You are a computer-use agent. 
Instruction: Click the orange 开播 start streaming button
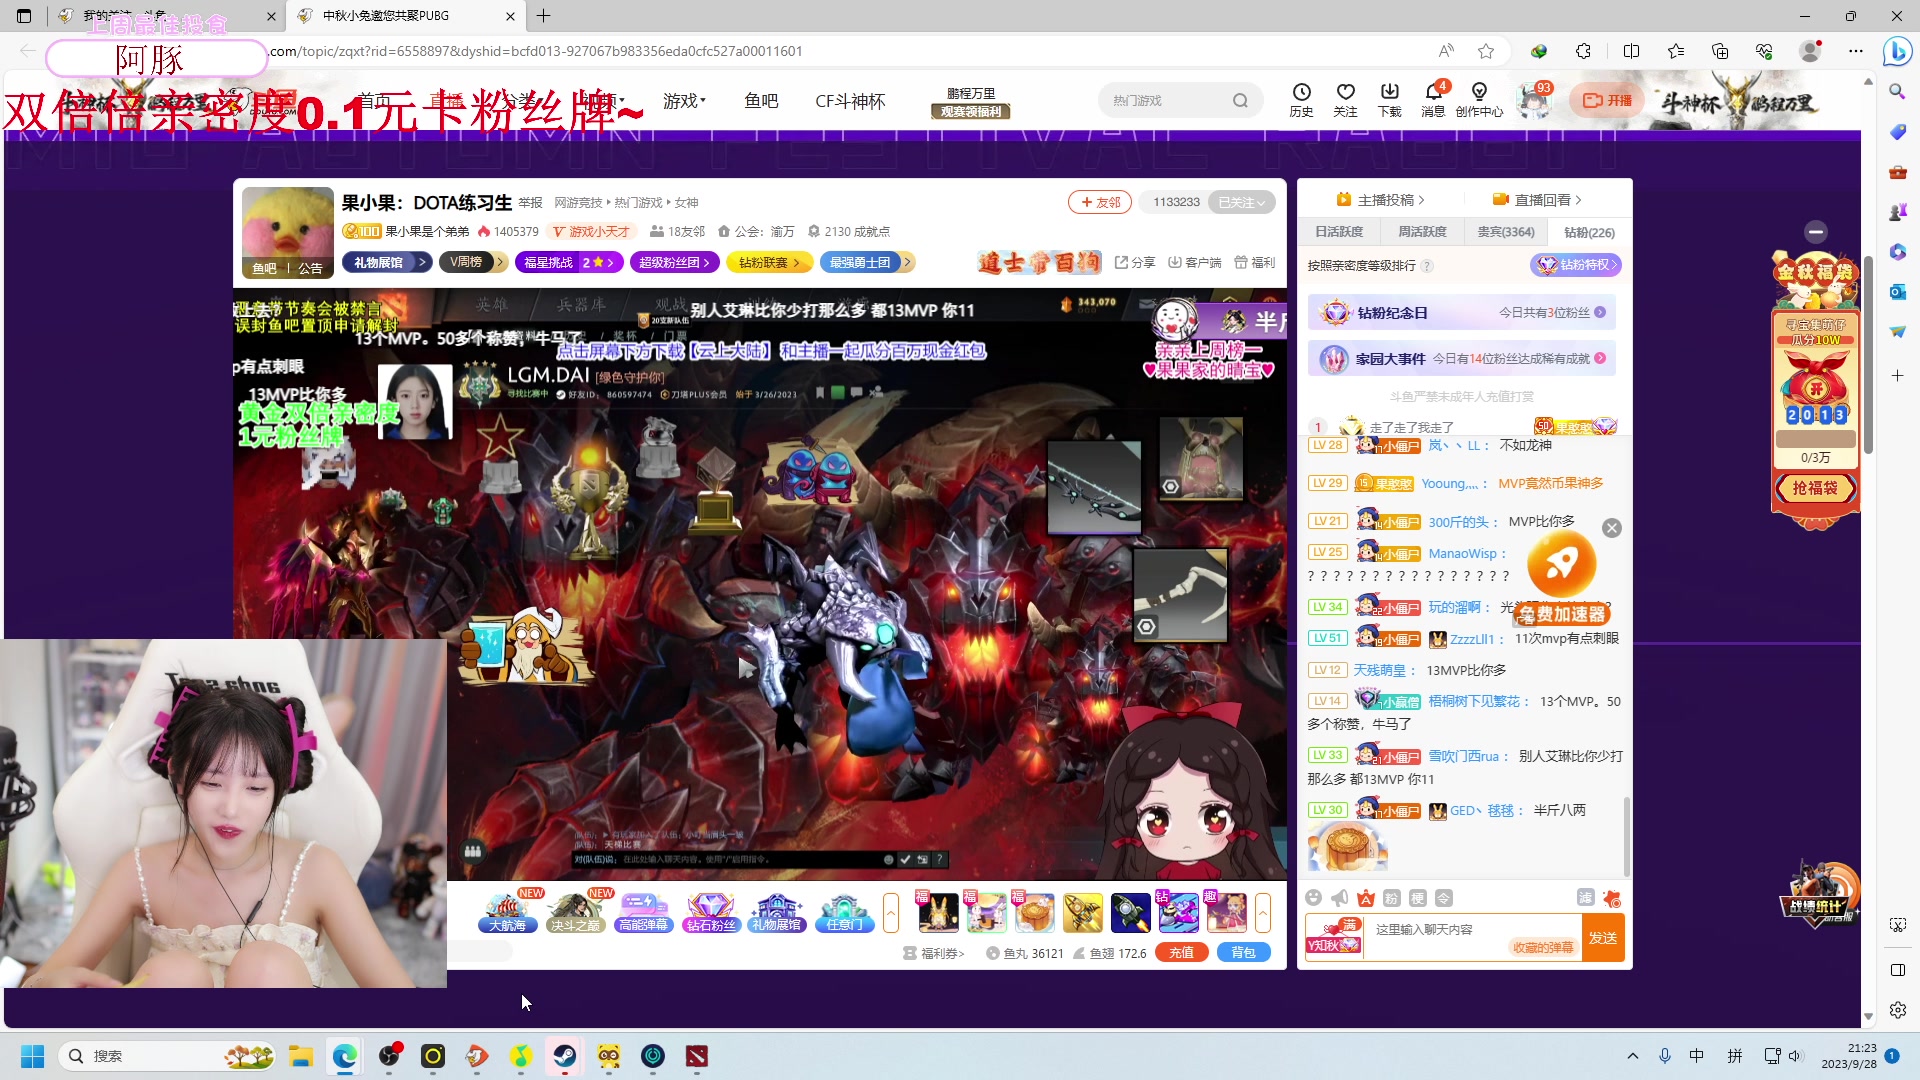[1607, 100]
